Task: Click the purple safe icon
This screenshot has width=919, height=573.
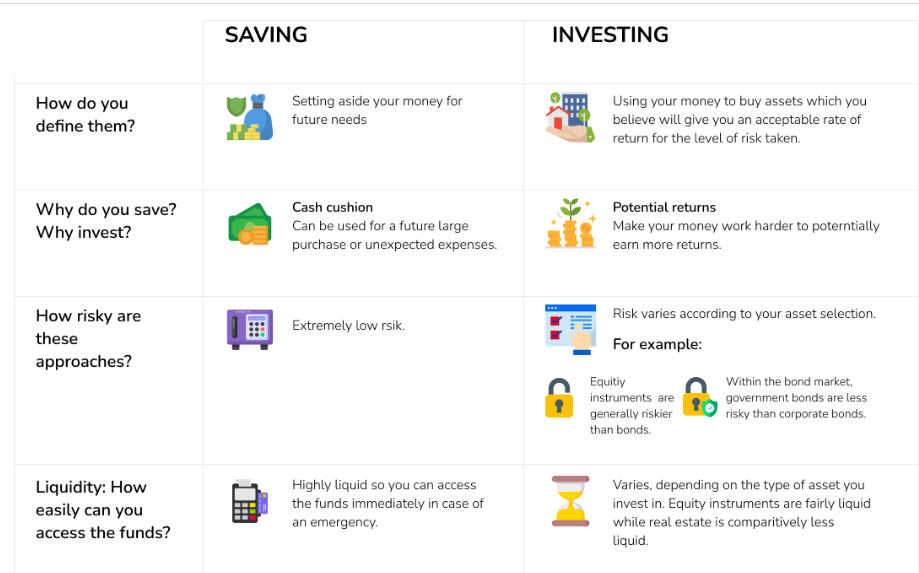Action: click(x=250, y=329)
